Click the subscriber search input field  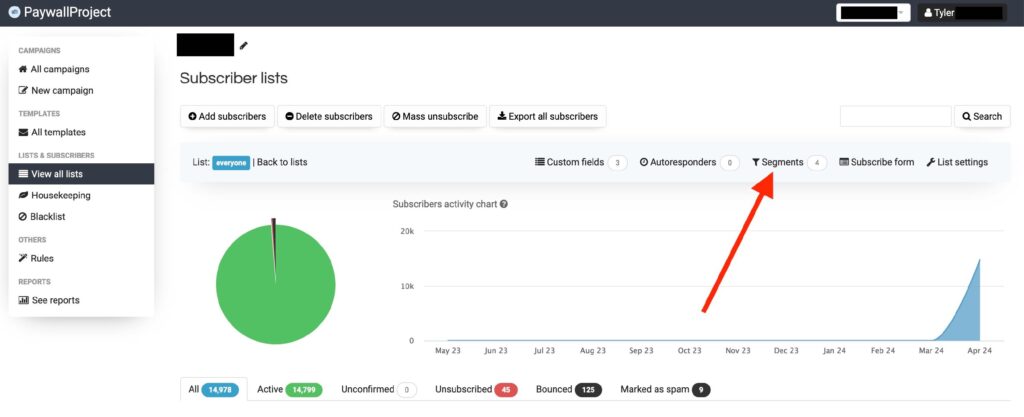tap(895, 116)
